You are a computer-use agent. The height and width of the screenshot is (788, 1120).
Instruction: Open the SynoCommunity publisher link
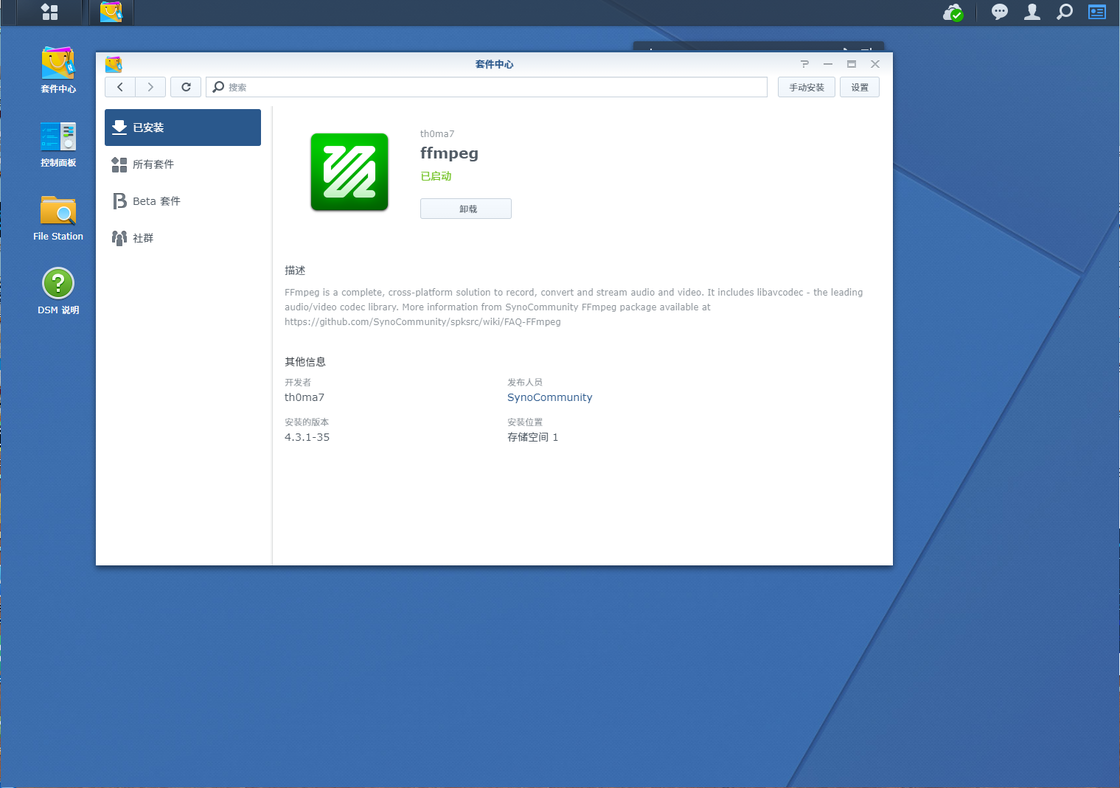(x=549, y=397)
